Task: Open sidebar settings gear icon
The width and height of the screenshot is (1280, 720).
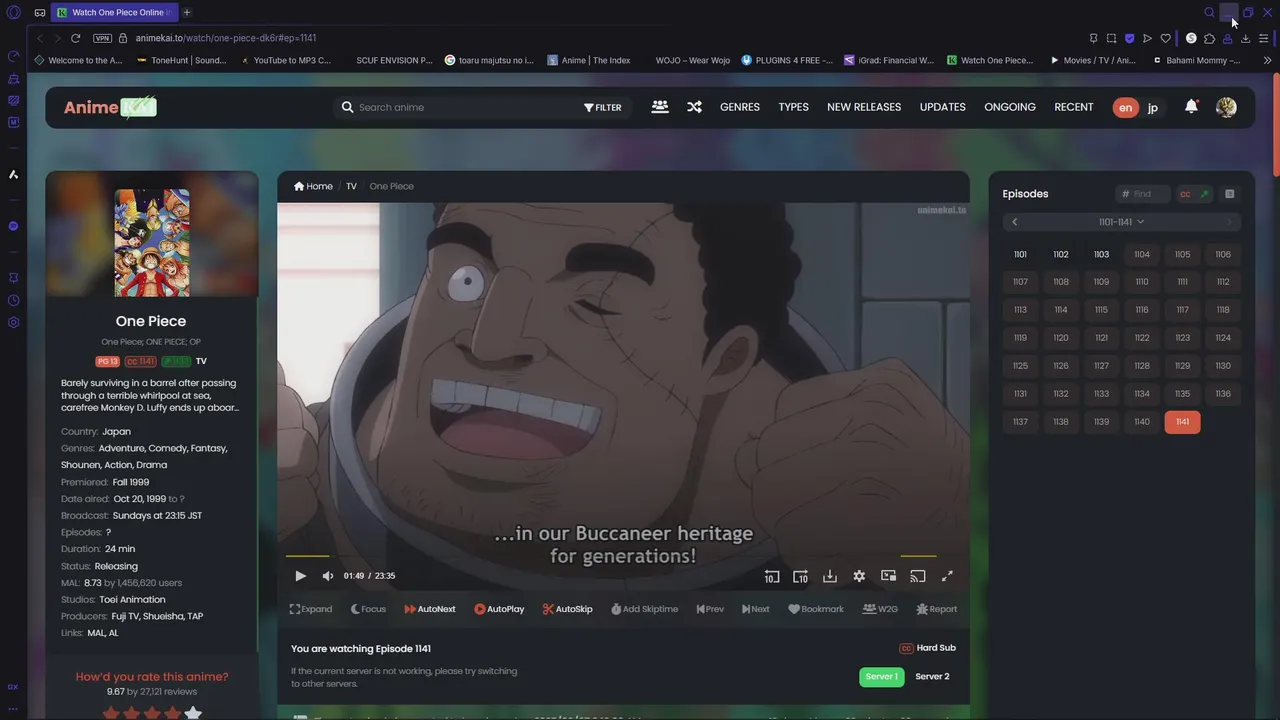Action: (13, 322)
